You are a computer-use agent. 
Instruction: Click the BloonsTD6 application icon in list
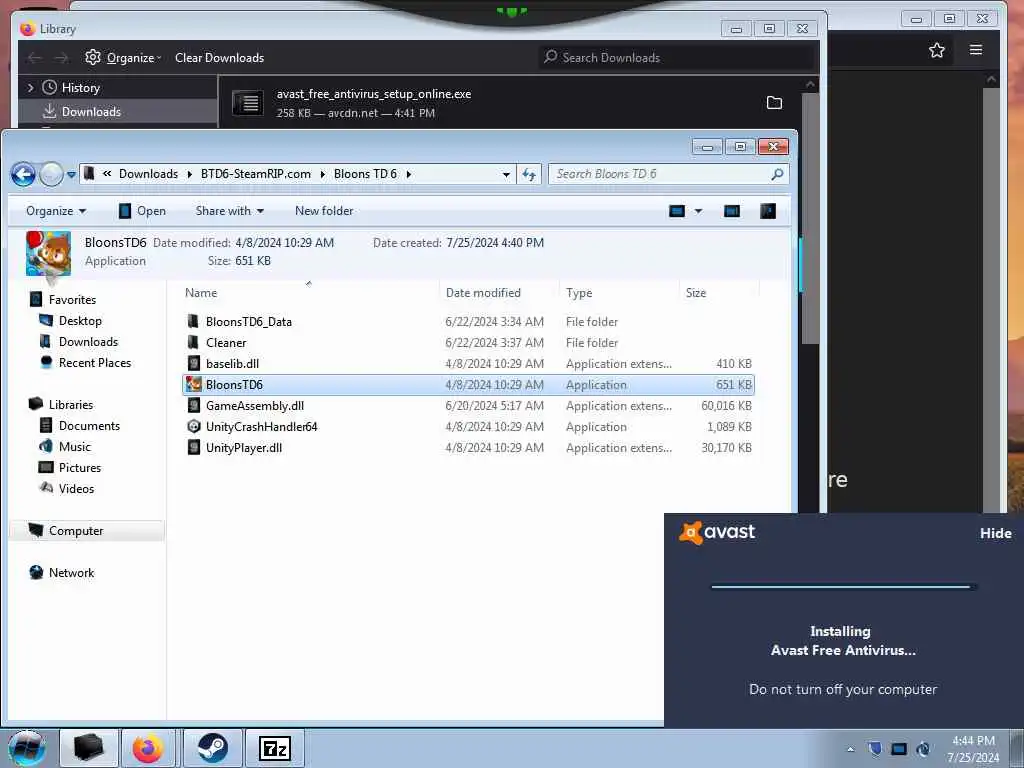click(x=194, y=385)
